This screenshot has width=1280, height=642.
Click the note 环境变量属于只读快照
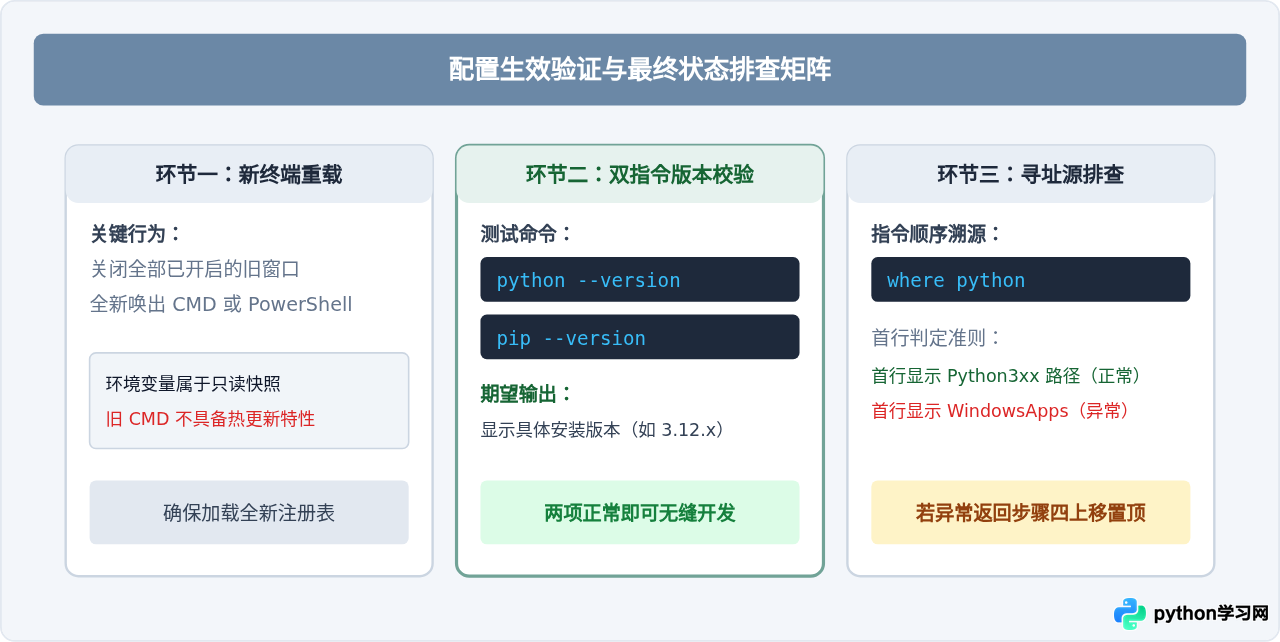(193, 384)
